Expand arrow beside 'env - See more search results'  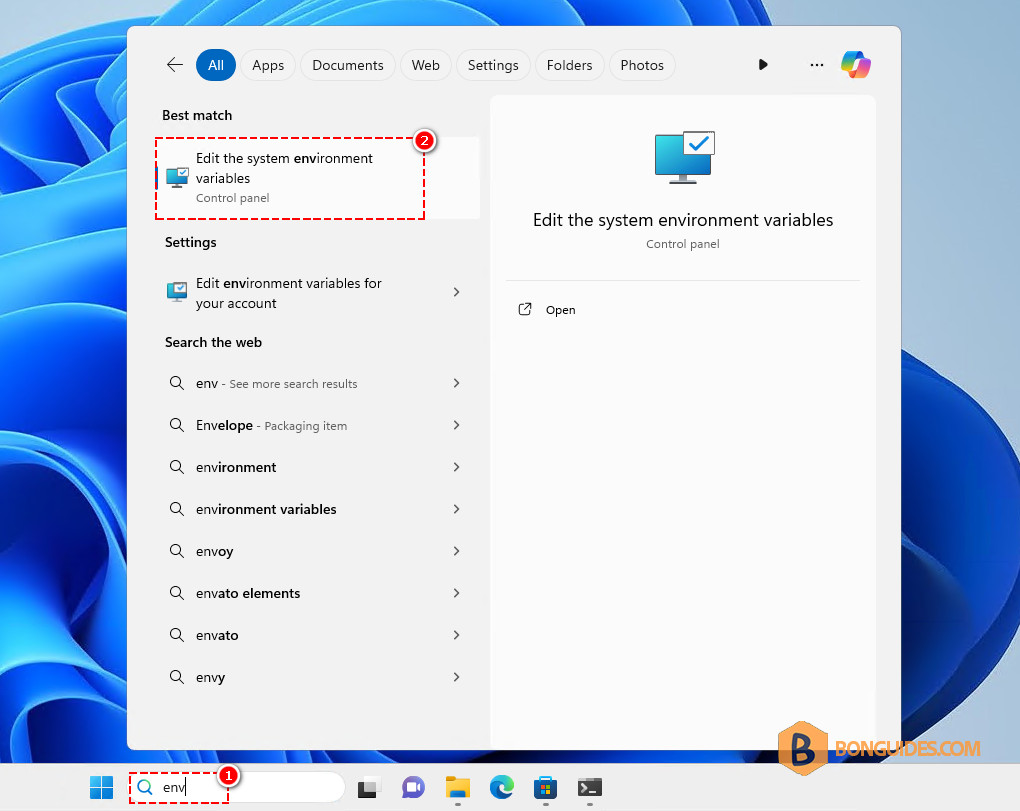tap(457, 383)
